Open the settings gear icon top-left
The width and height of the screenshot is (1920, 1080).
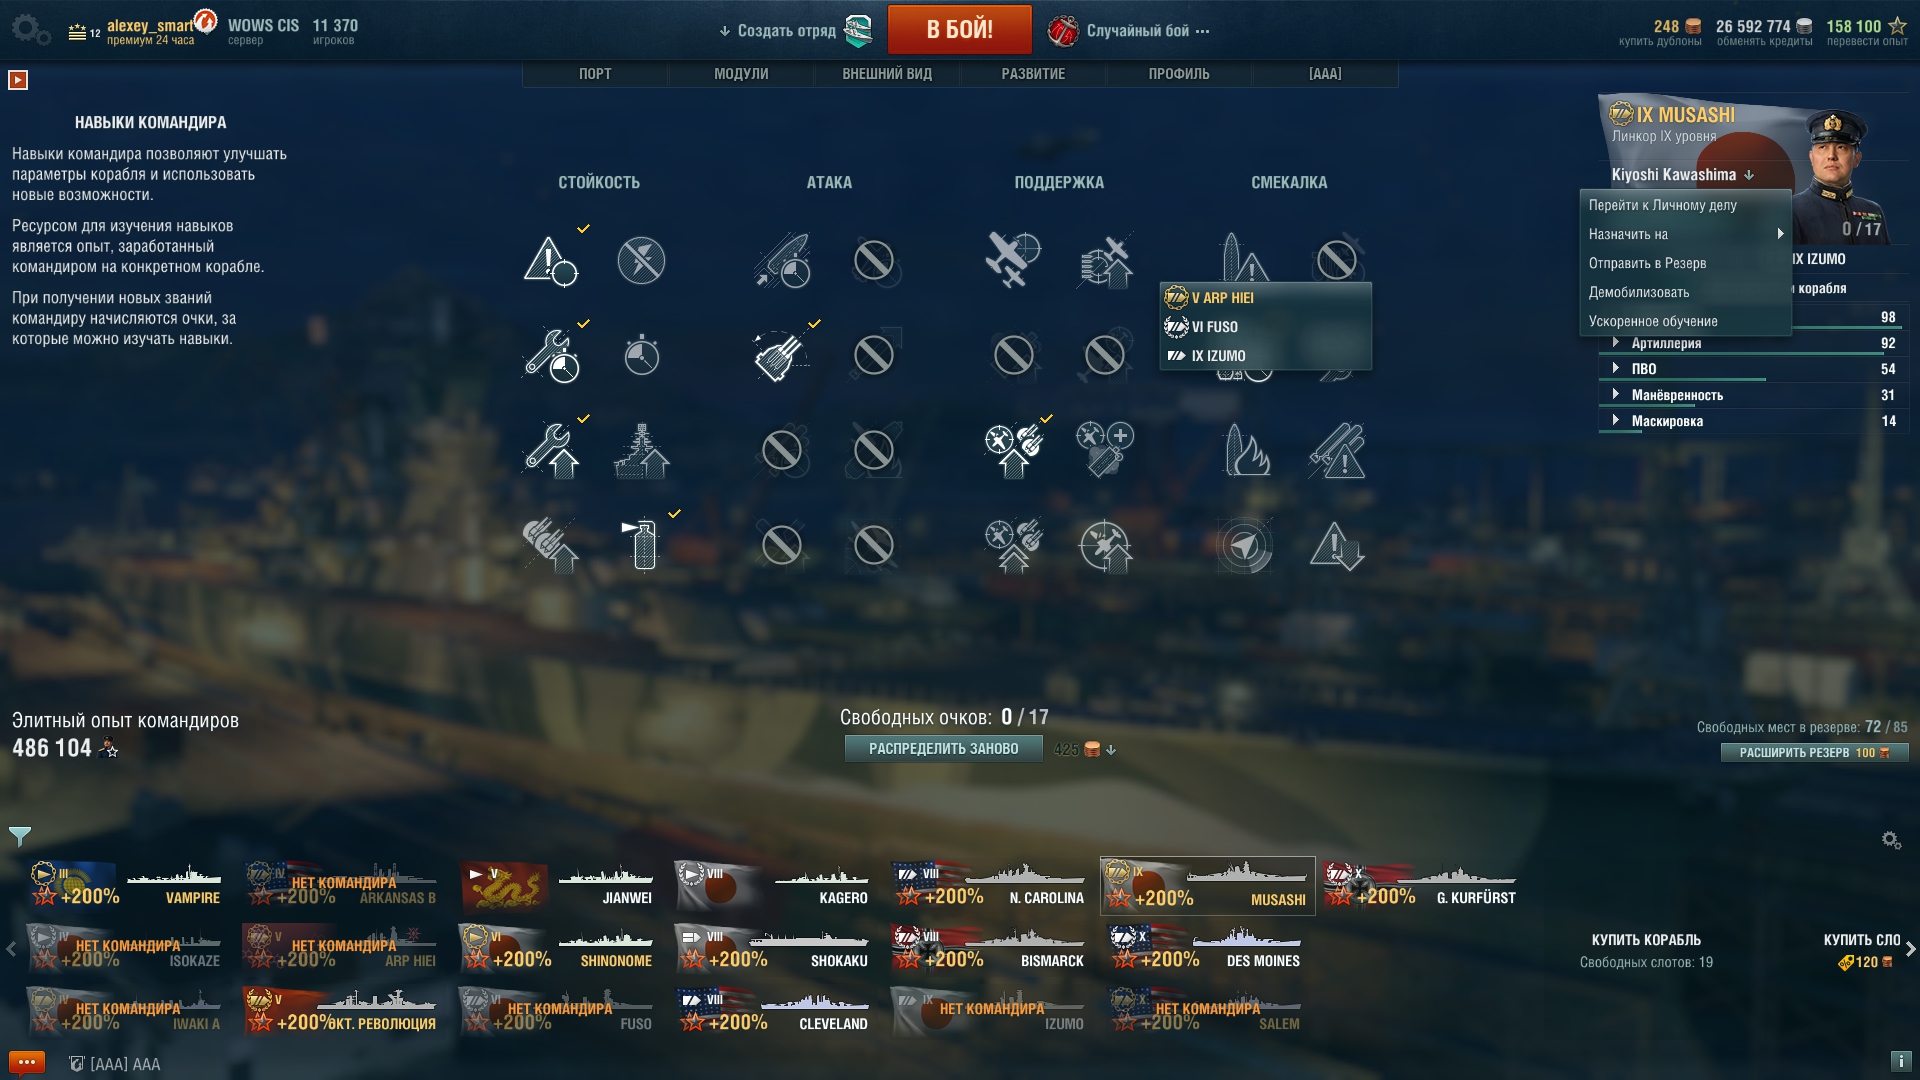click(31, 30)
